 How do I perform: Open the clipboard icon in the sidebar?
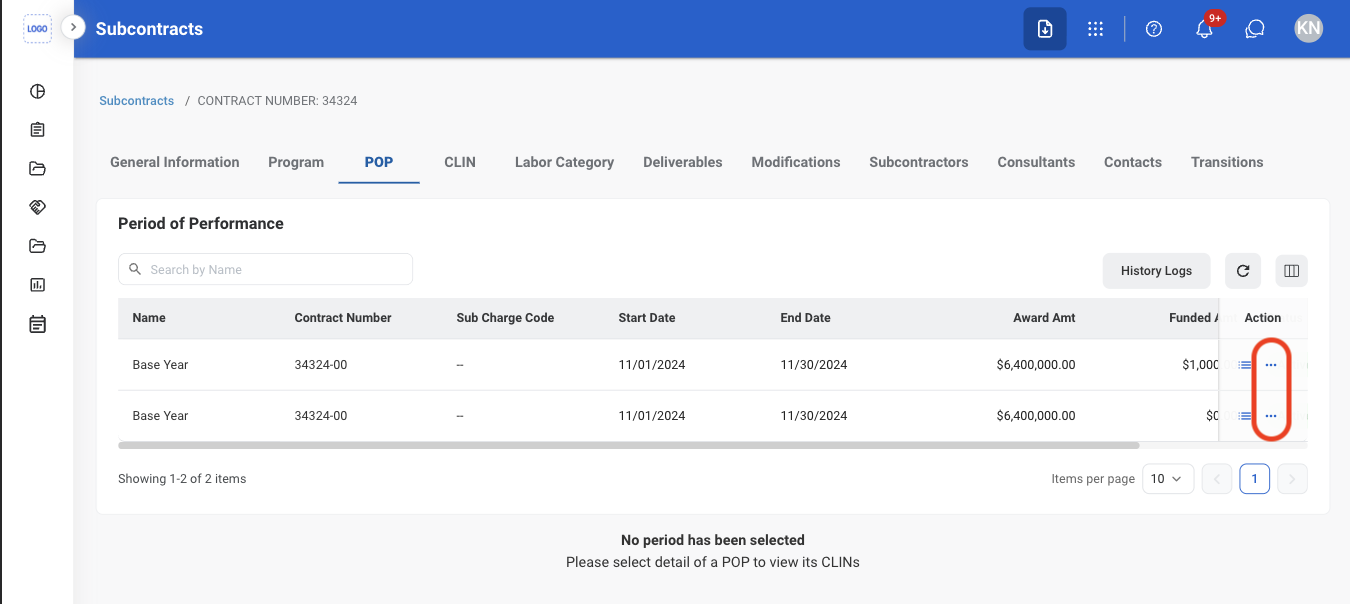[x=38, y=130]
